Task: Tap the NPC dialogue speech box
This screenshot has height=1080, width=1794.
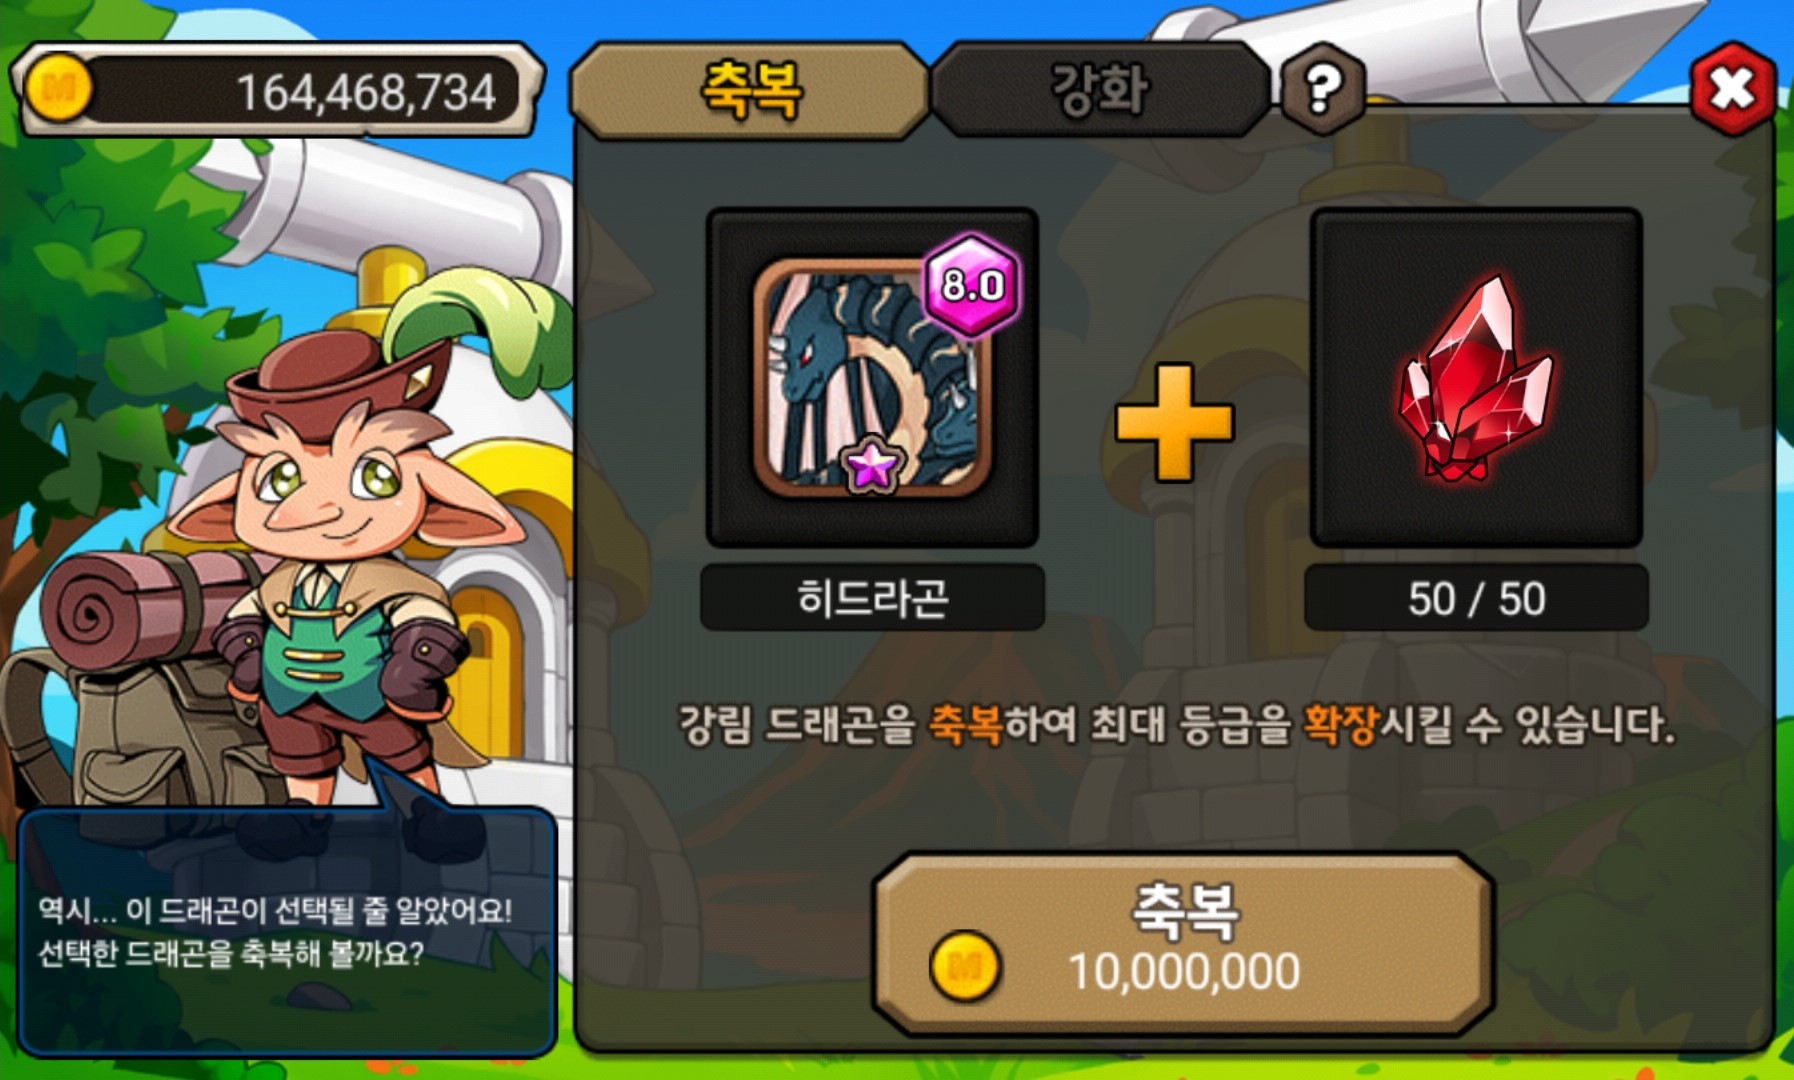Action: [x=287, y=932]
